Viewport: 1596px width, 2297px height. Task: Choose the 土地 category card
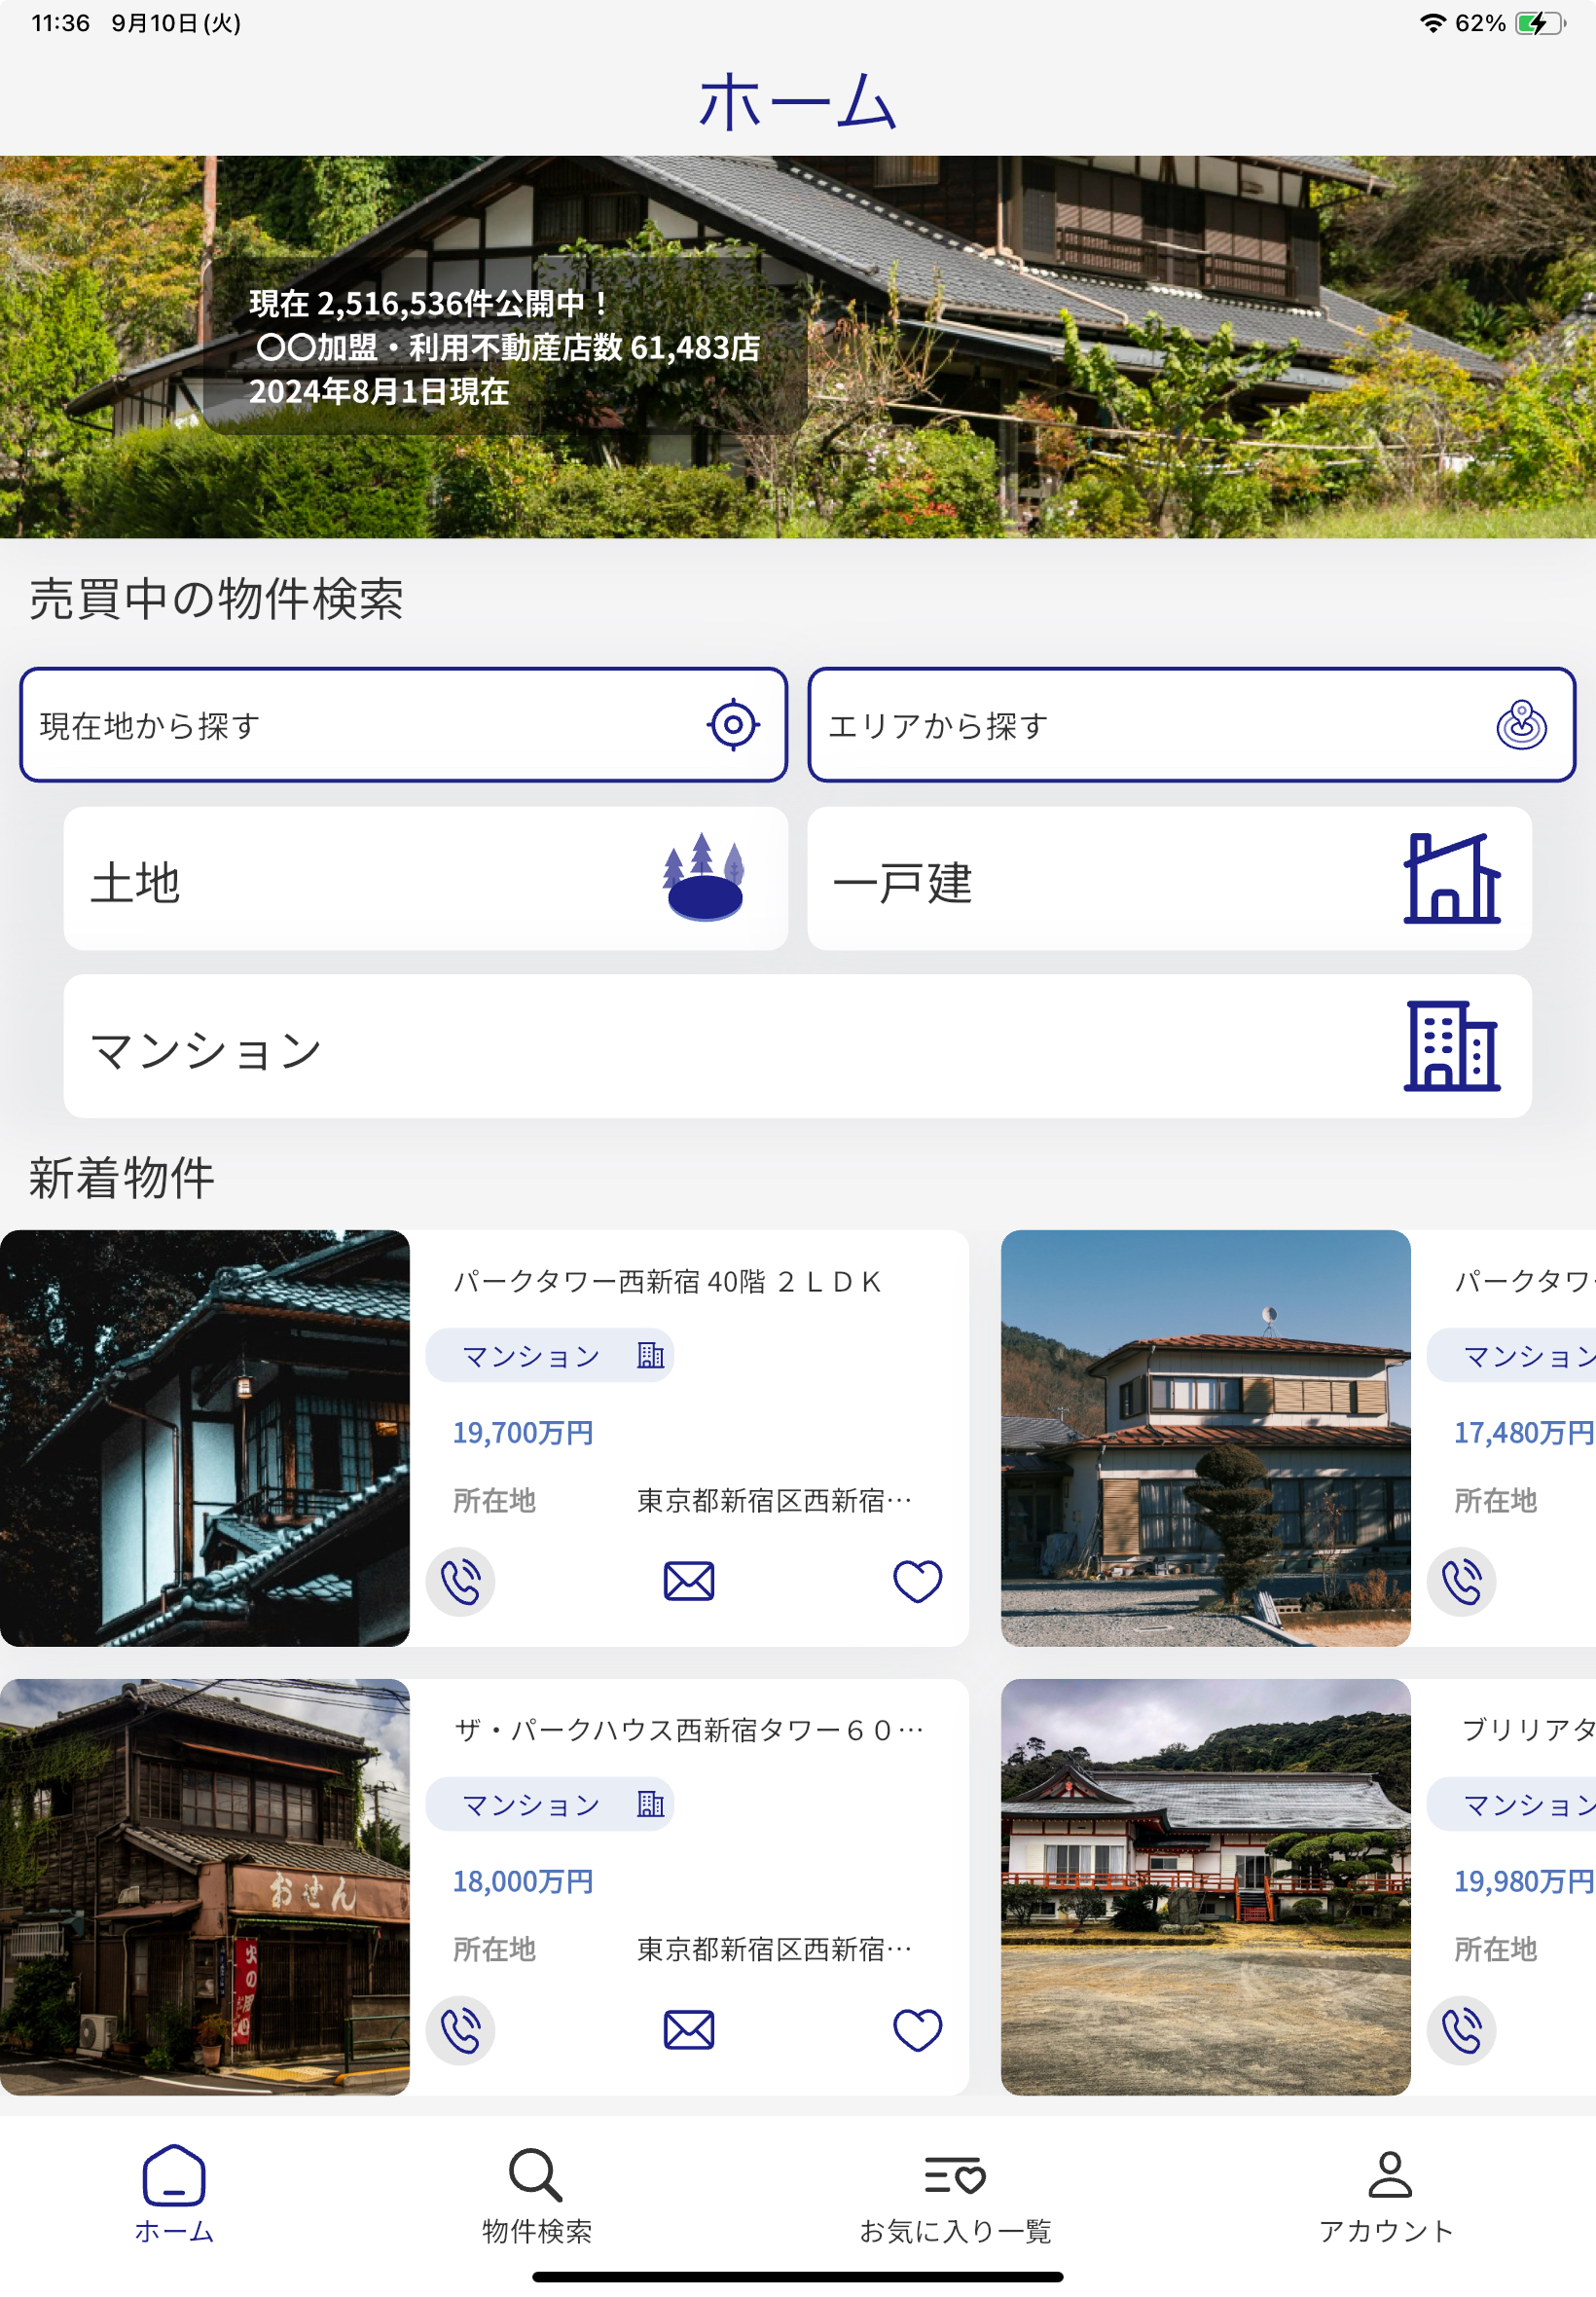click(x=426, y=879)
